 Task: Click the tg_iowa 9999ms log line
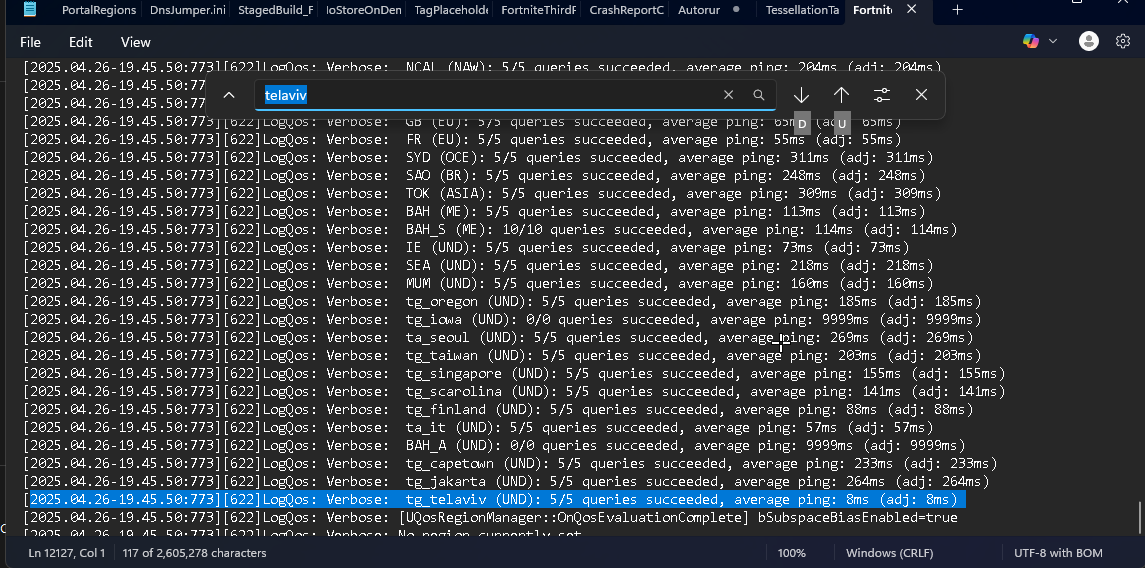[502, 320]
